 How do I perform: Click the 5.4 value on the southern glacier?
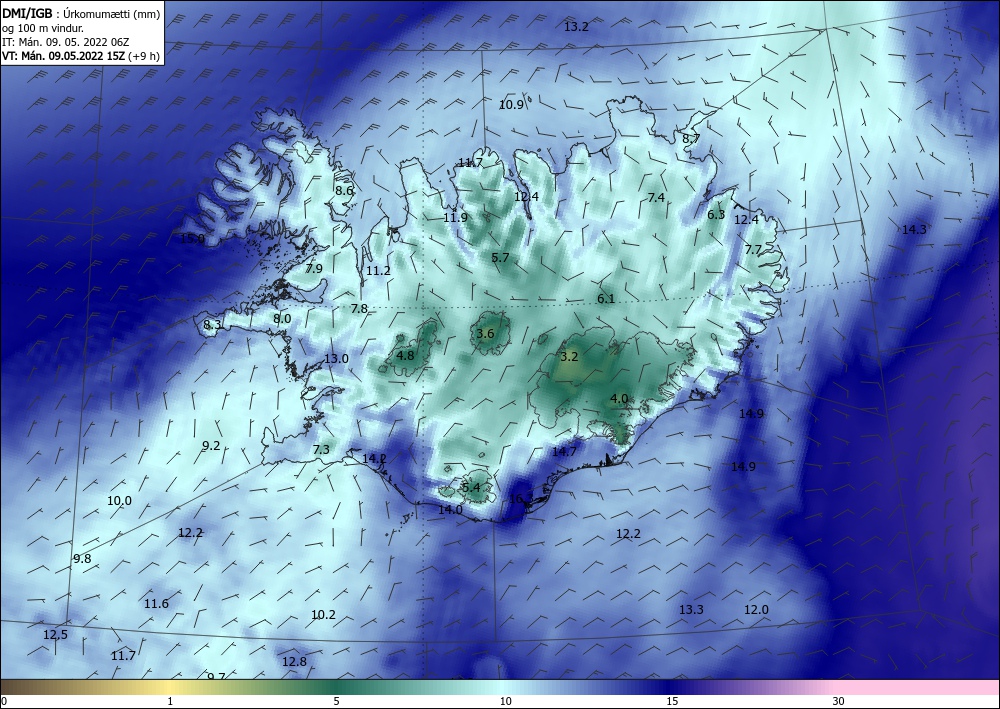(471, 488)
